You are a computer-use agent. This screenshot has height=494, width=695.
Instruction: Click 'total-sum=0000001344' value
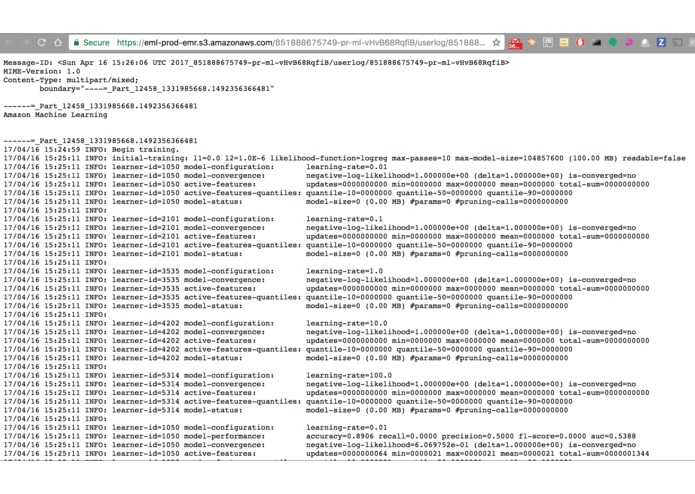point(604,454)
